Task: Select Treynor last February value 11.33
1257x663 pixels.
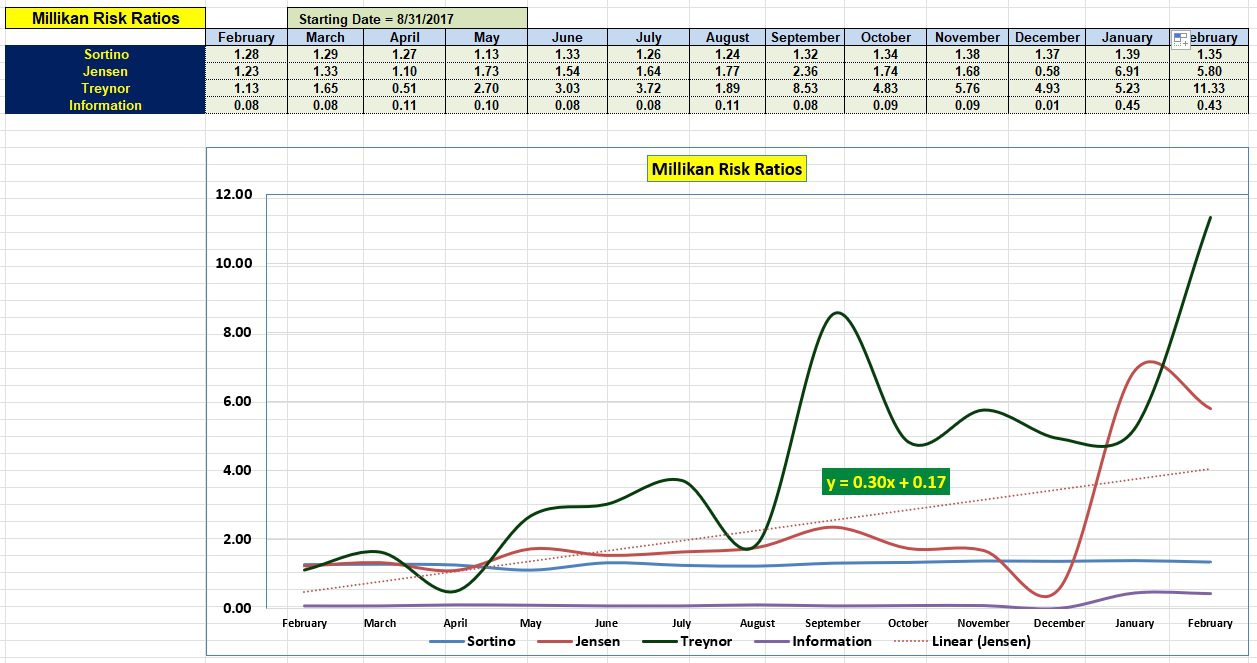Action: [1209, 88]
